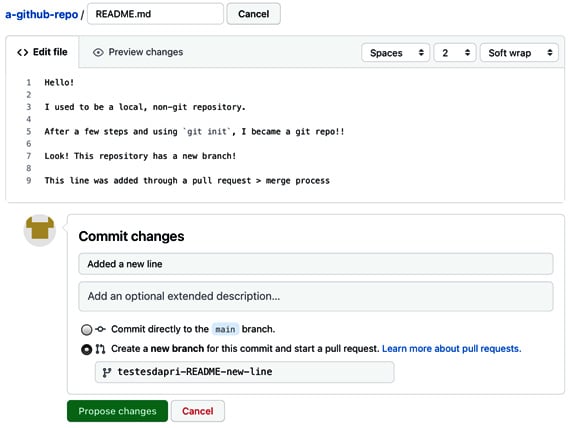The image size is (575, 428).
Task: Open the Spaces indent mode dropdown
Action: pyautogui.click(x=395, y=53)
